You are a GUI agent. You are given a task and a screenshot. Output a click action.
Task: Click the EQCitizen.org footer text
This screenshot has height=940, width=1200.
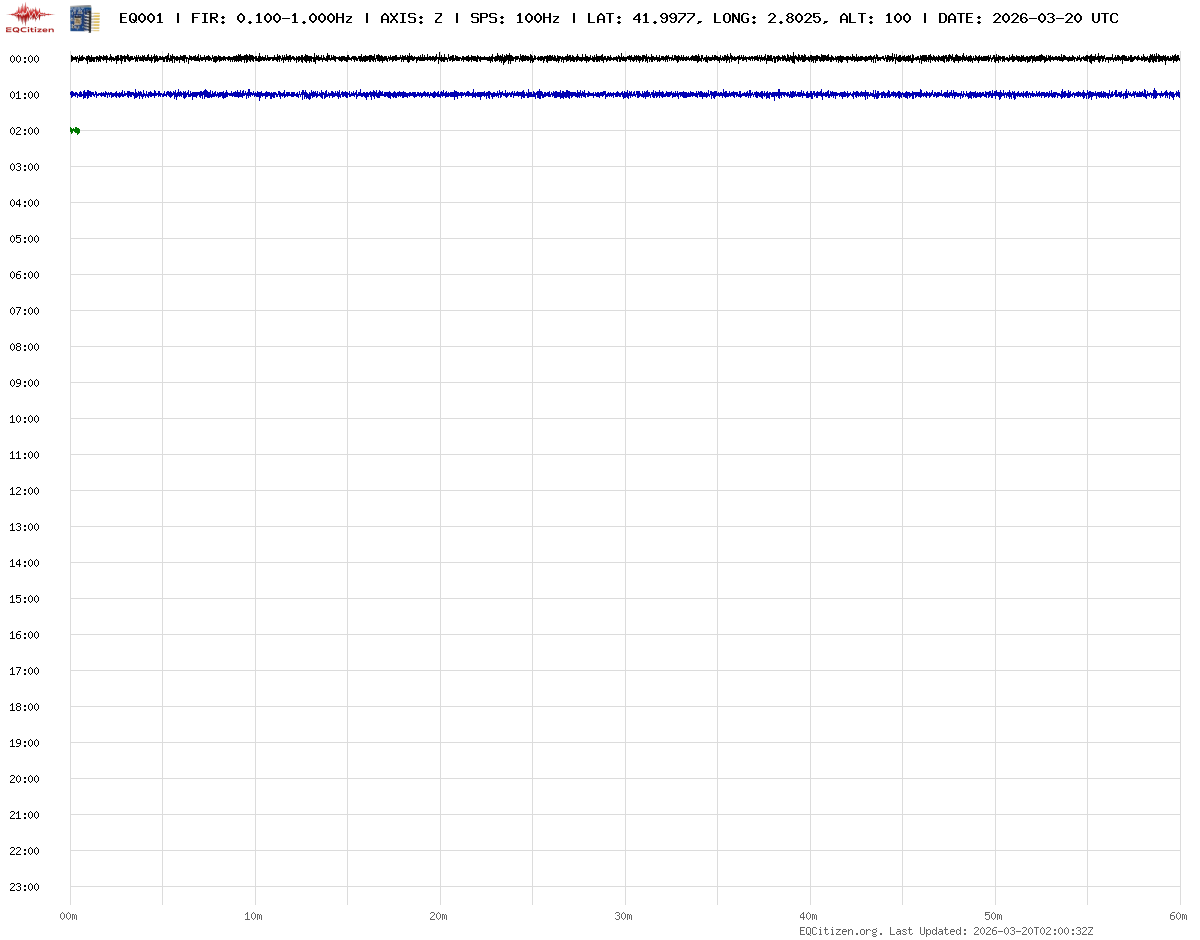pyautogui.click(x=840, y=931)
